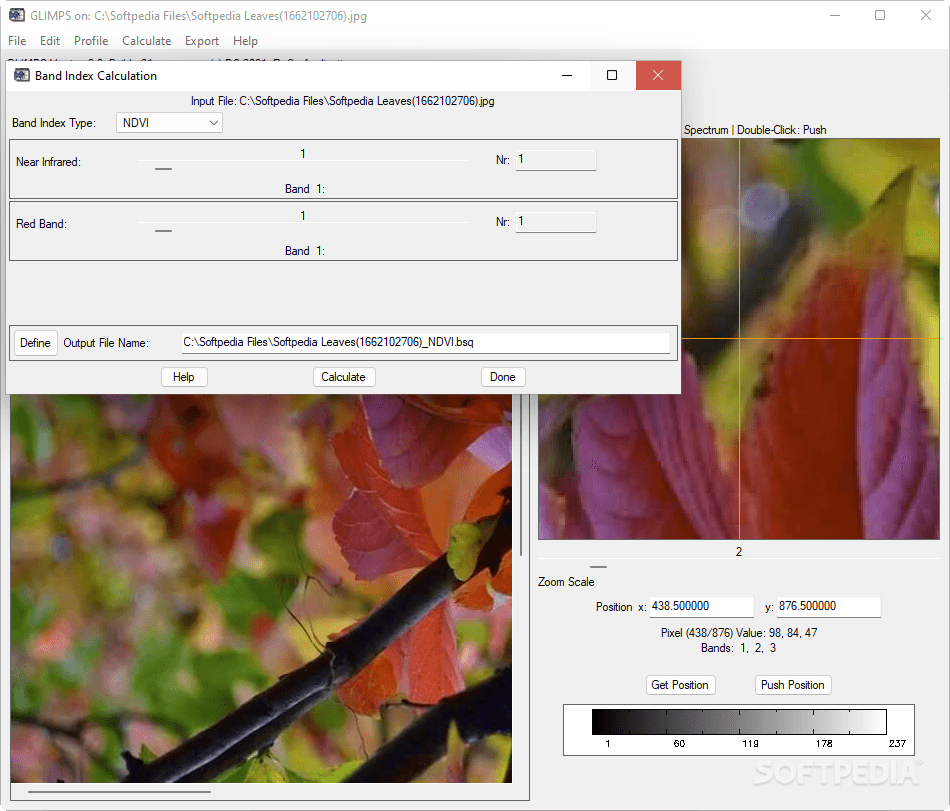Click the Zoom Scale label
Screen dimensions: 950x811
(x=566, y=582)
